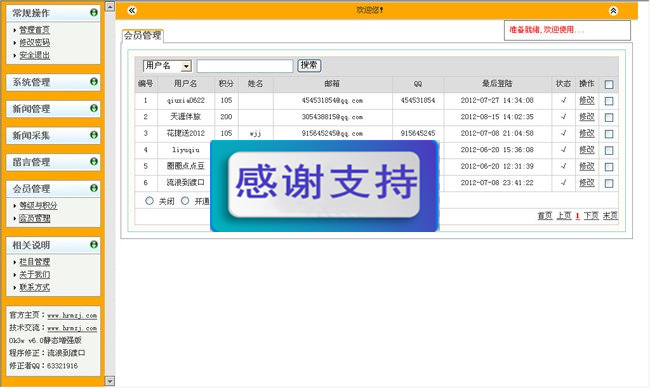The height and width of the screenshot is (388, 650).
Task: Click 修改 for user 流浪到渡口
Action: [x=587, y=183]
